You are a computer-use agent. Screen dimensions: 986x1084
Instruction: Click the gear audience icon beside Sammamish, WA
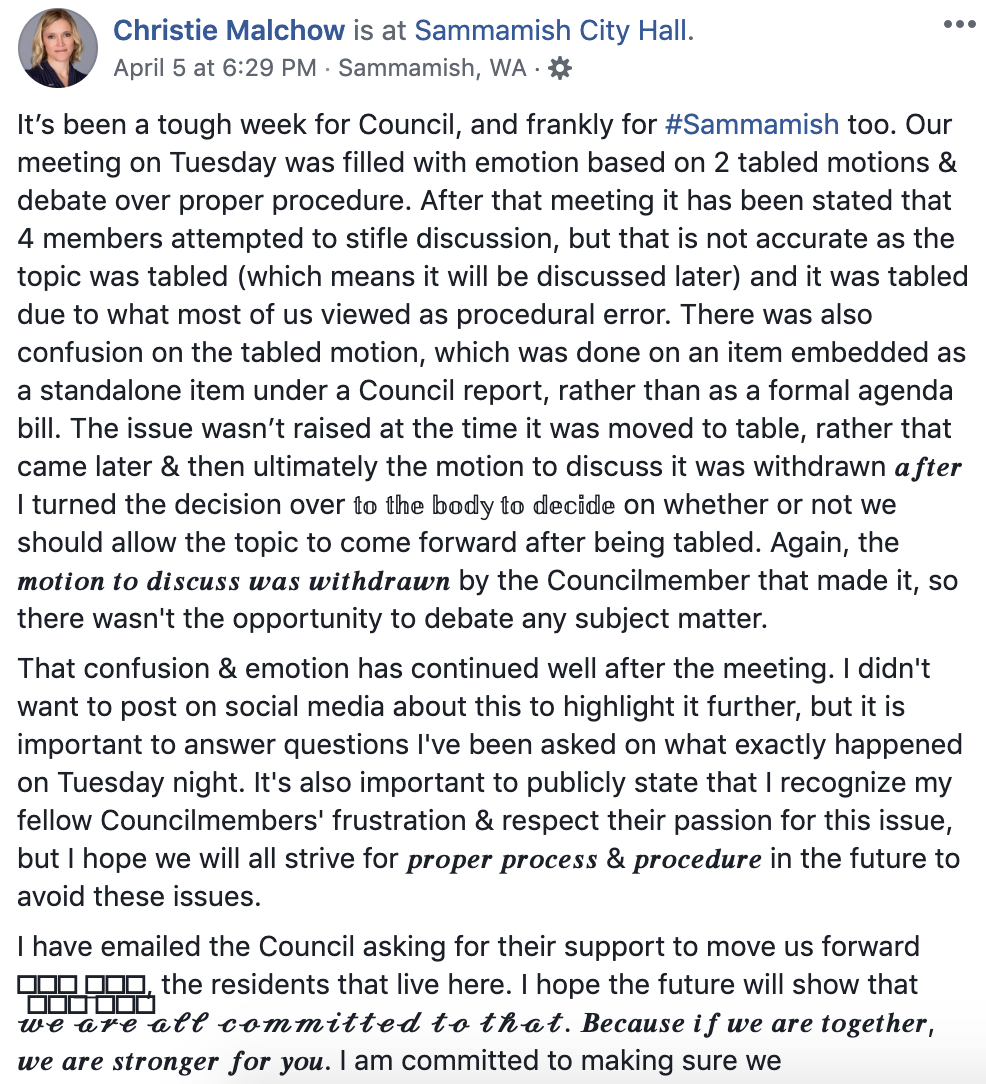coord(561,68)
